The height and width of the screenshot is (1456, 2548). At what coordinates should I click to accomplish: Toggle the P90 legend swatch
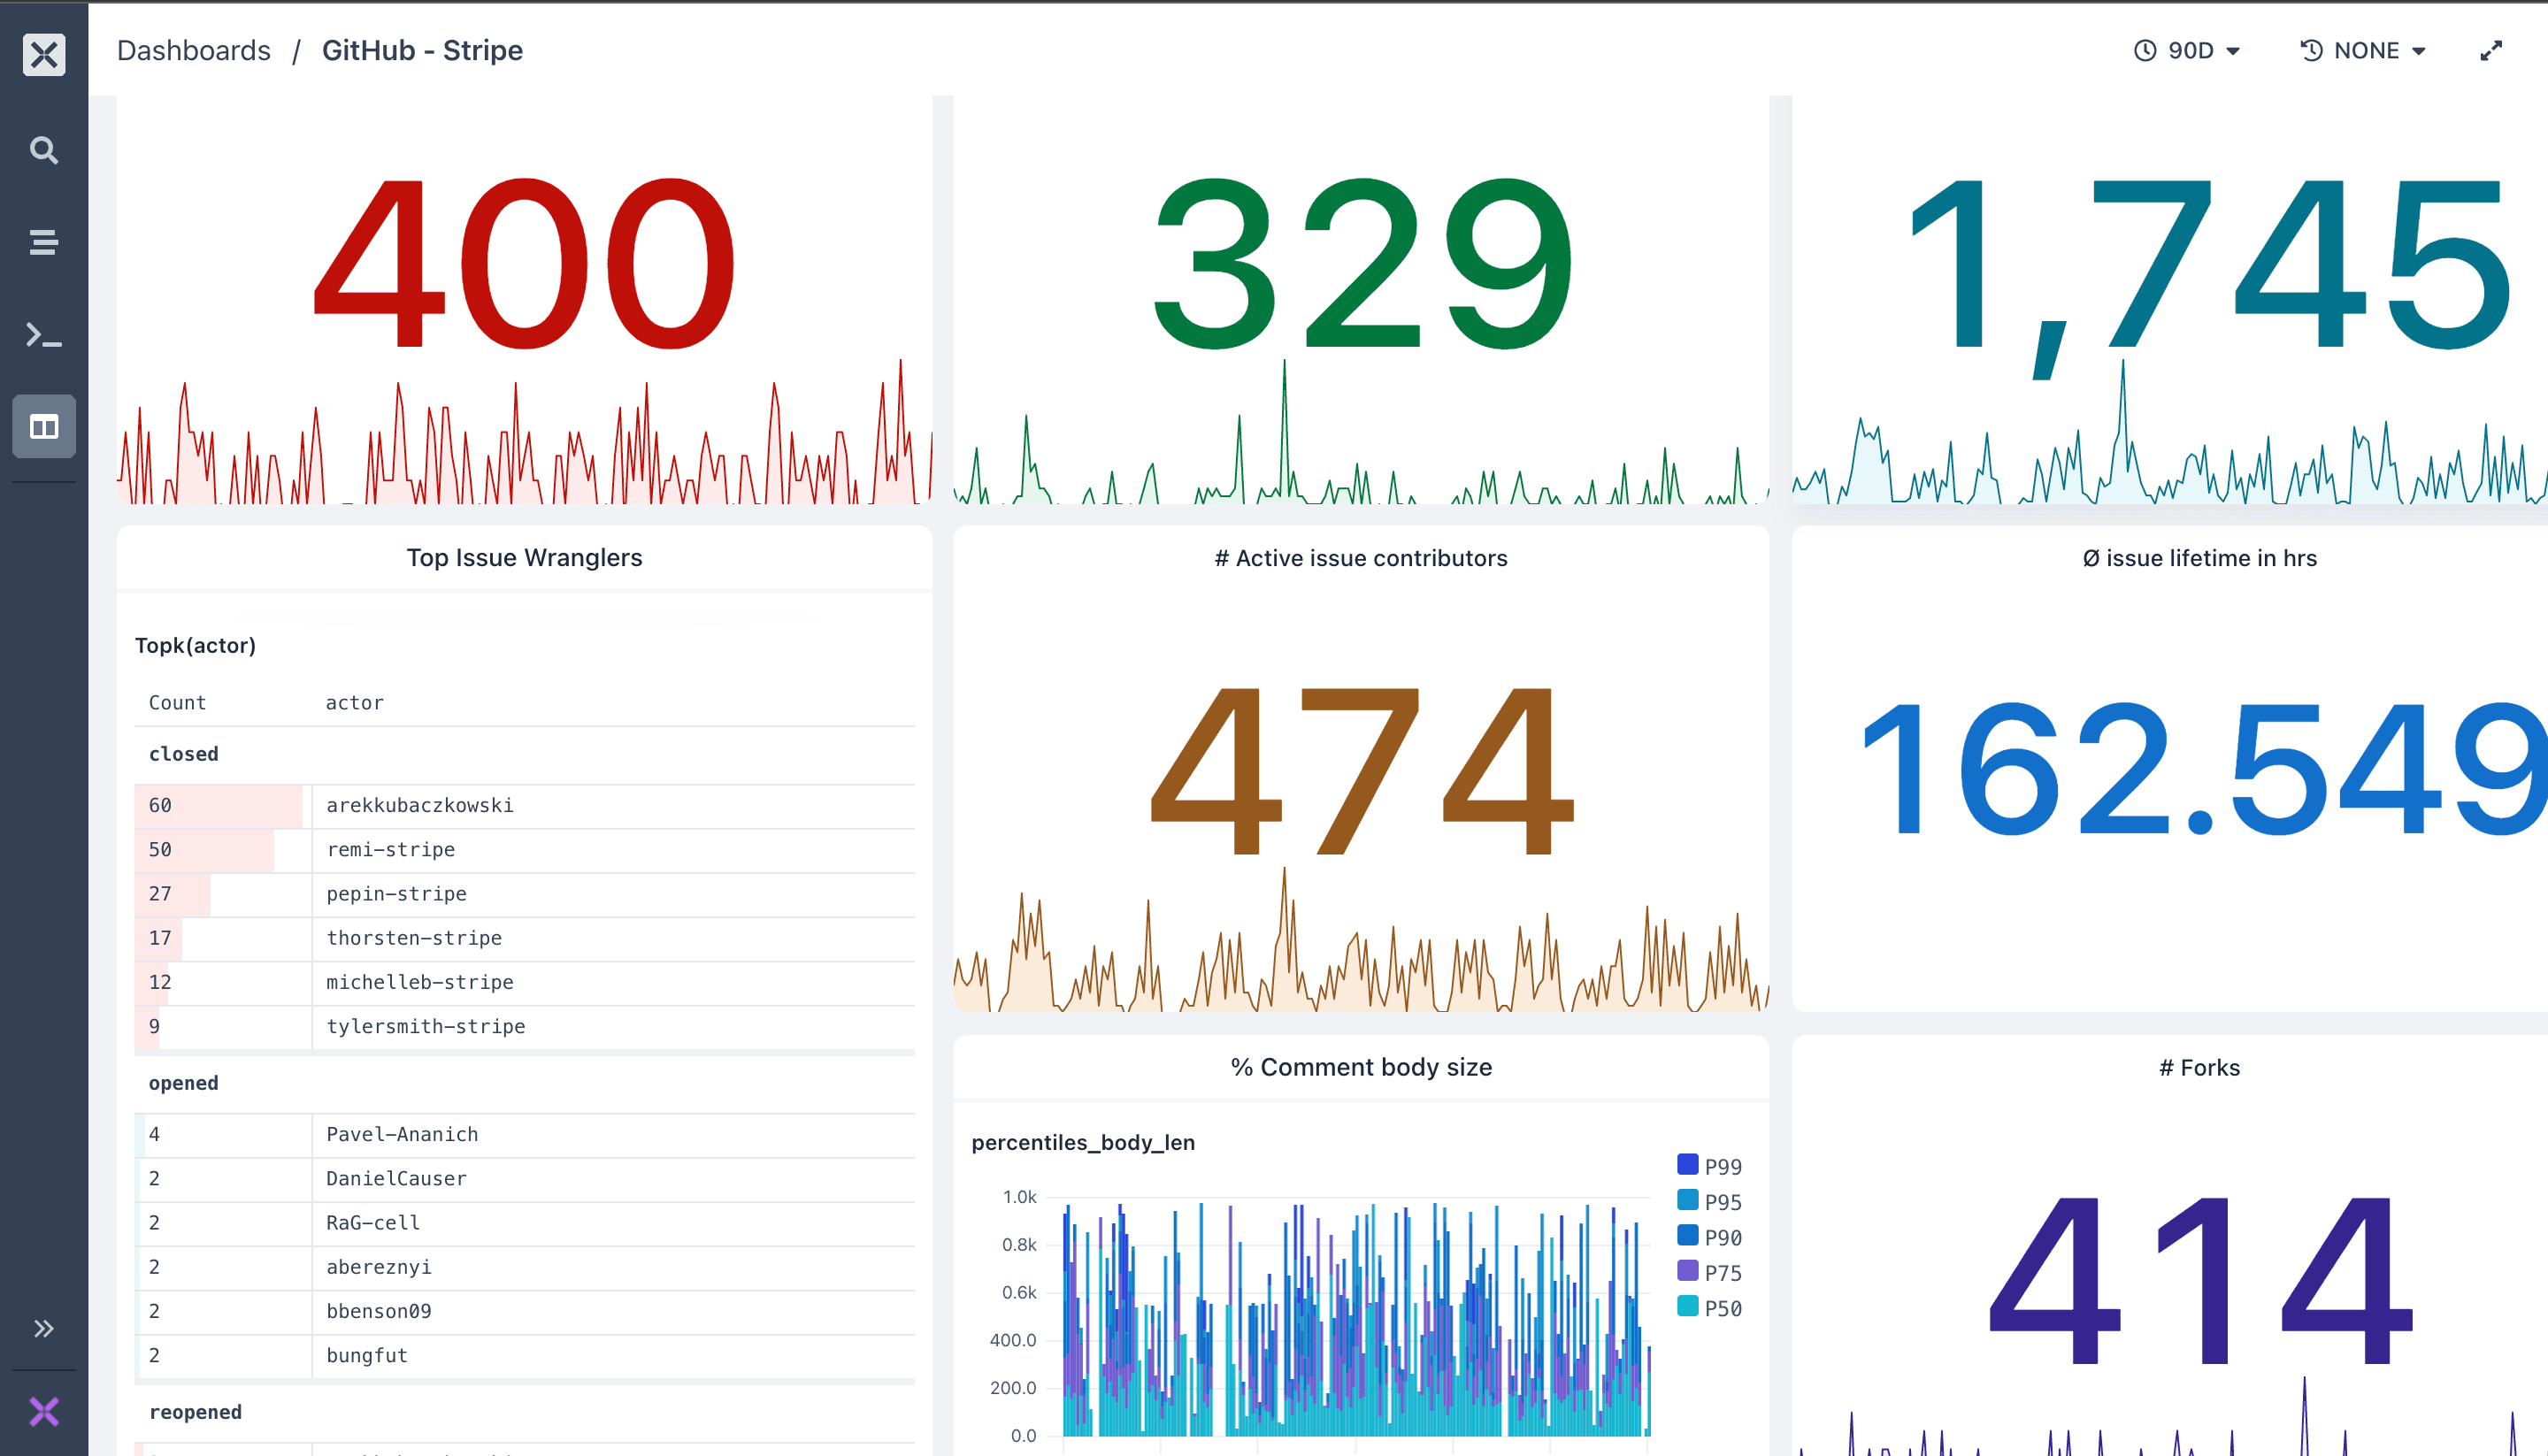coord(1688,1236)
